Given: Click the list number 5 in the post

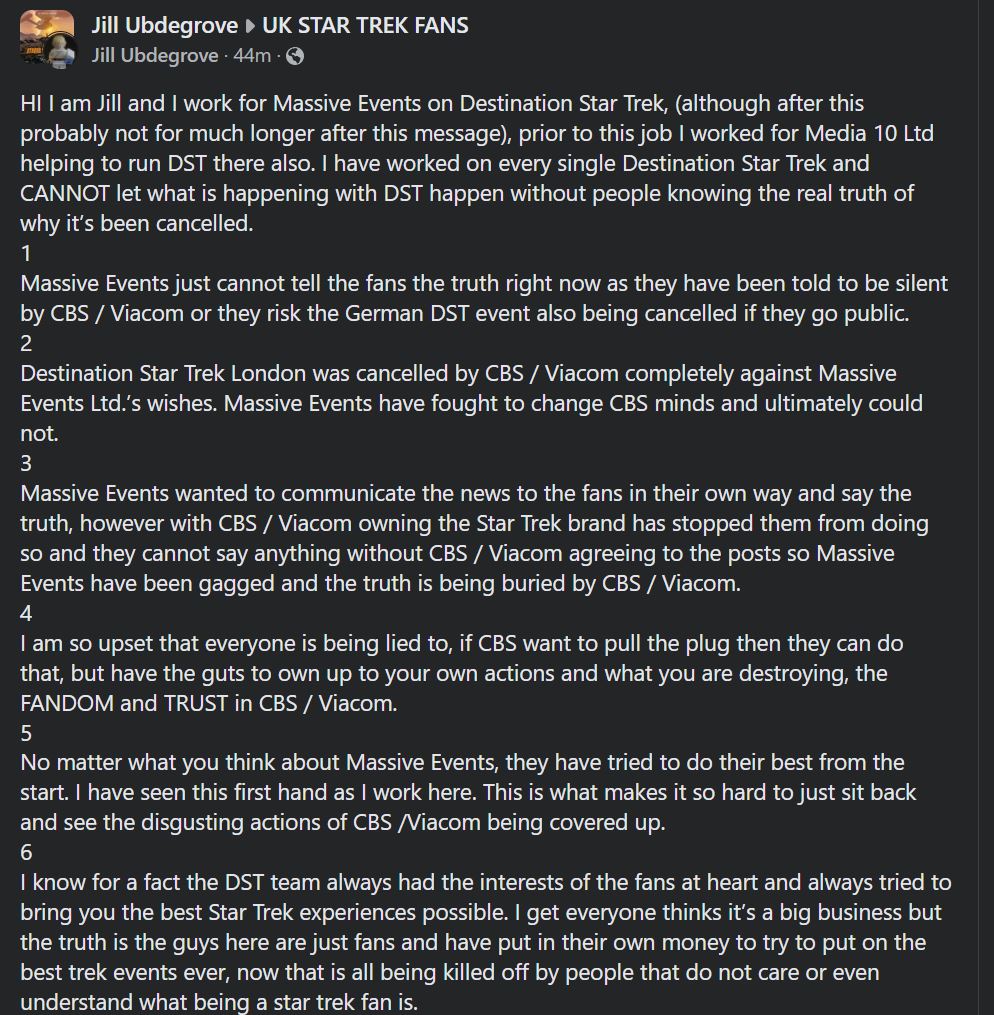Looking at the screenshot, I should tap(26, 733).
